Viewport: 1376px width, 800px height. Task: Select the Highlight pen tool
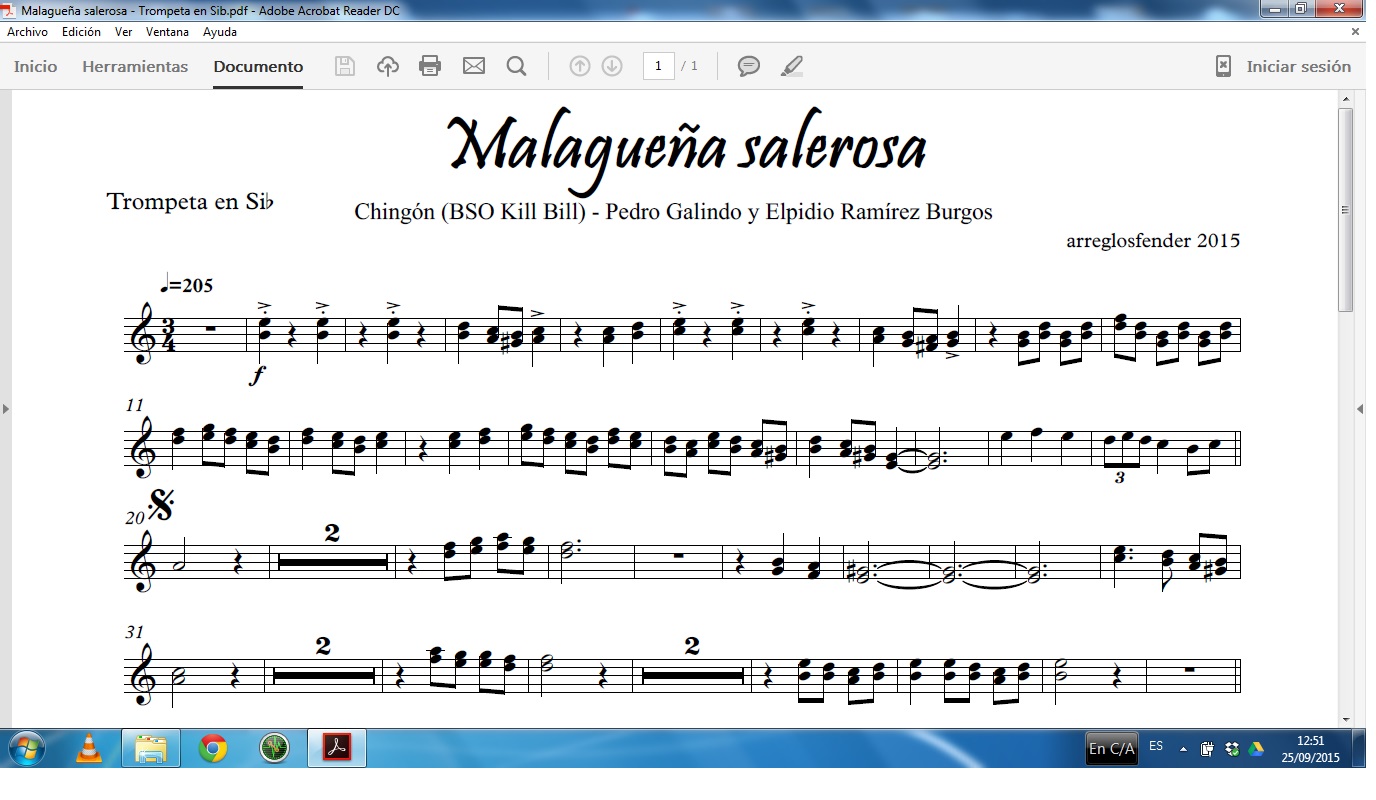(x=791, y=66)
